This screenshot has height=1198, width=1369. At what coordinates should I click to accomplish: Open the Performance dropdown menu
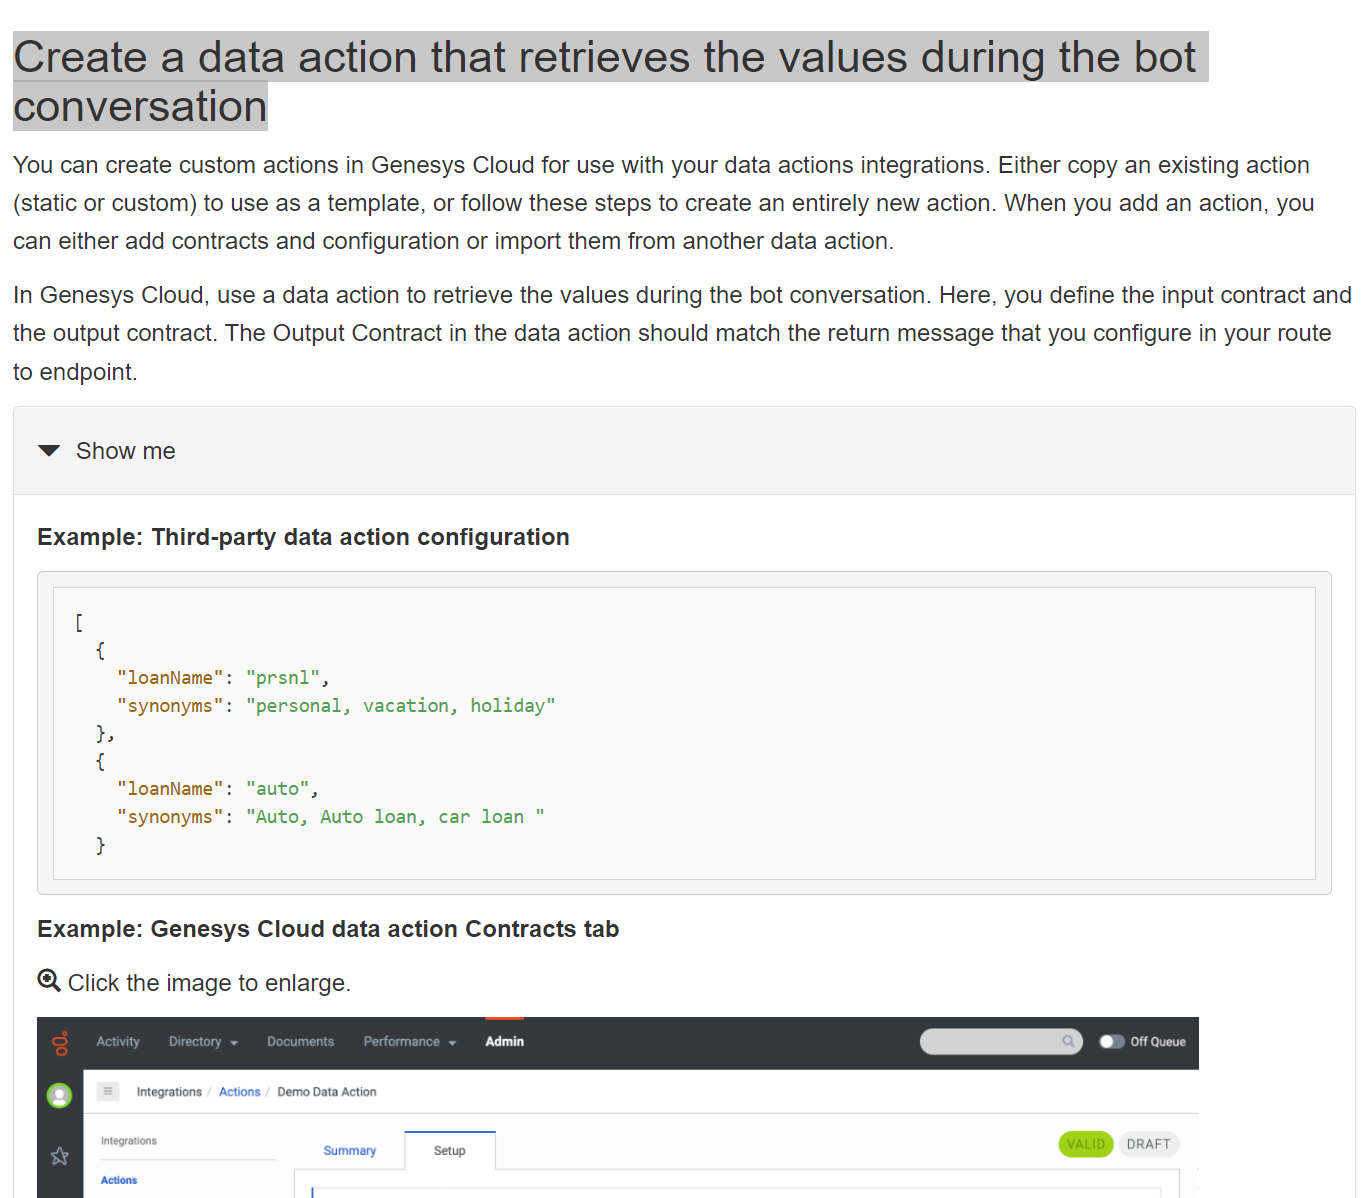[409, 1042]
